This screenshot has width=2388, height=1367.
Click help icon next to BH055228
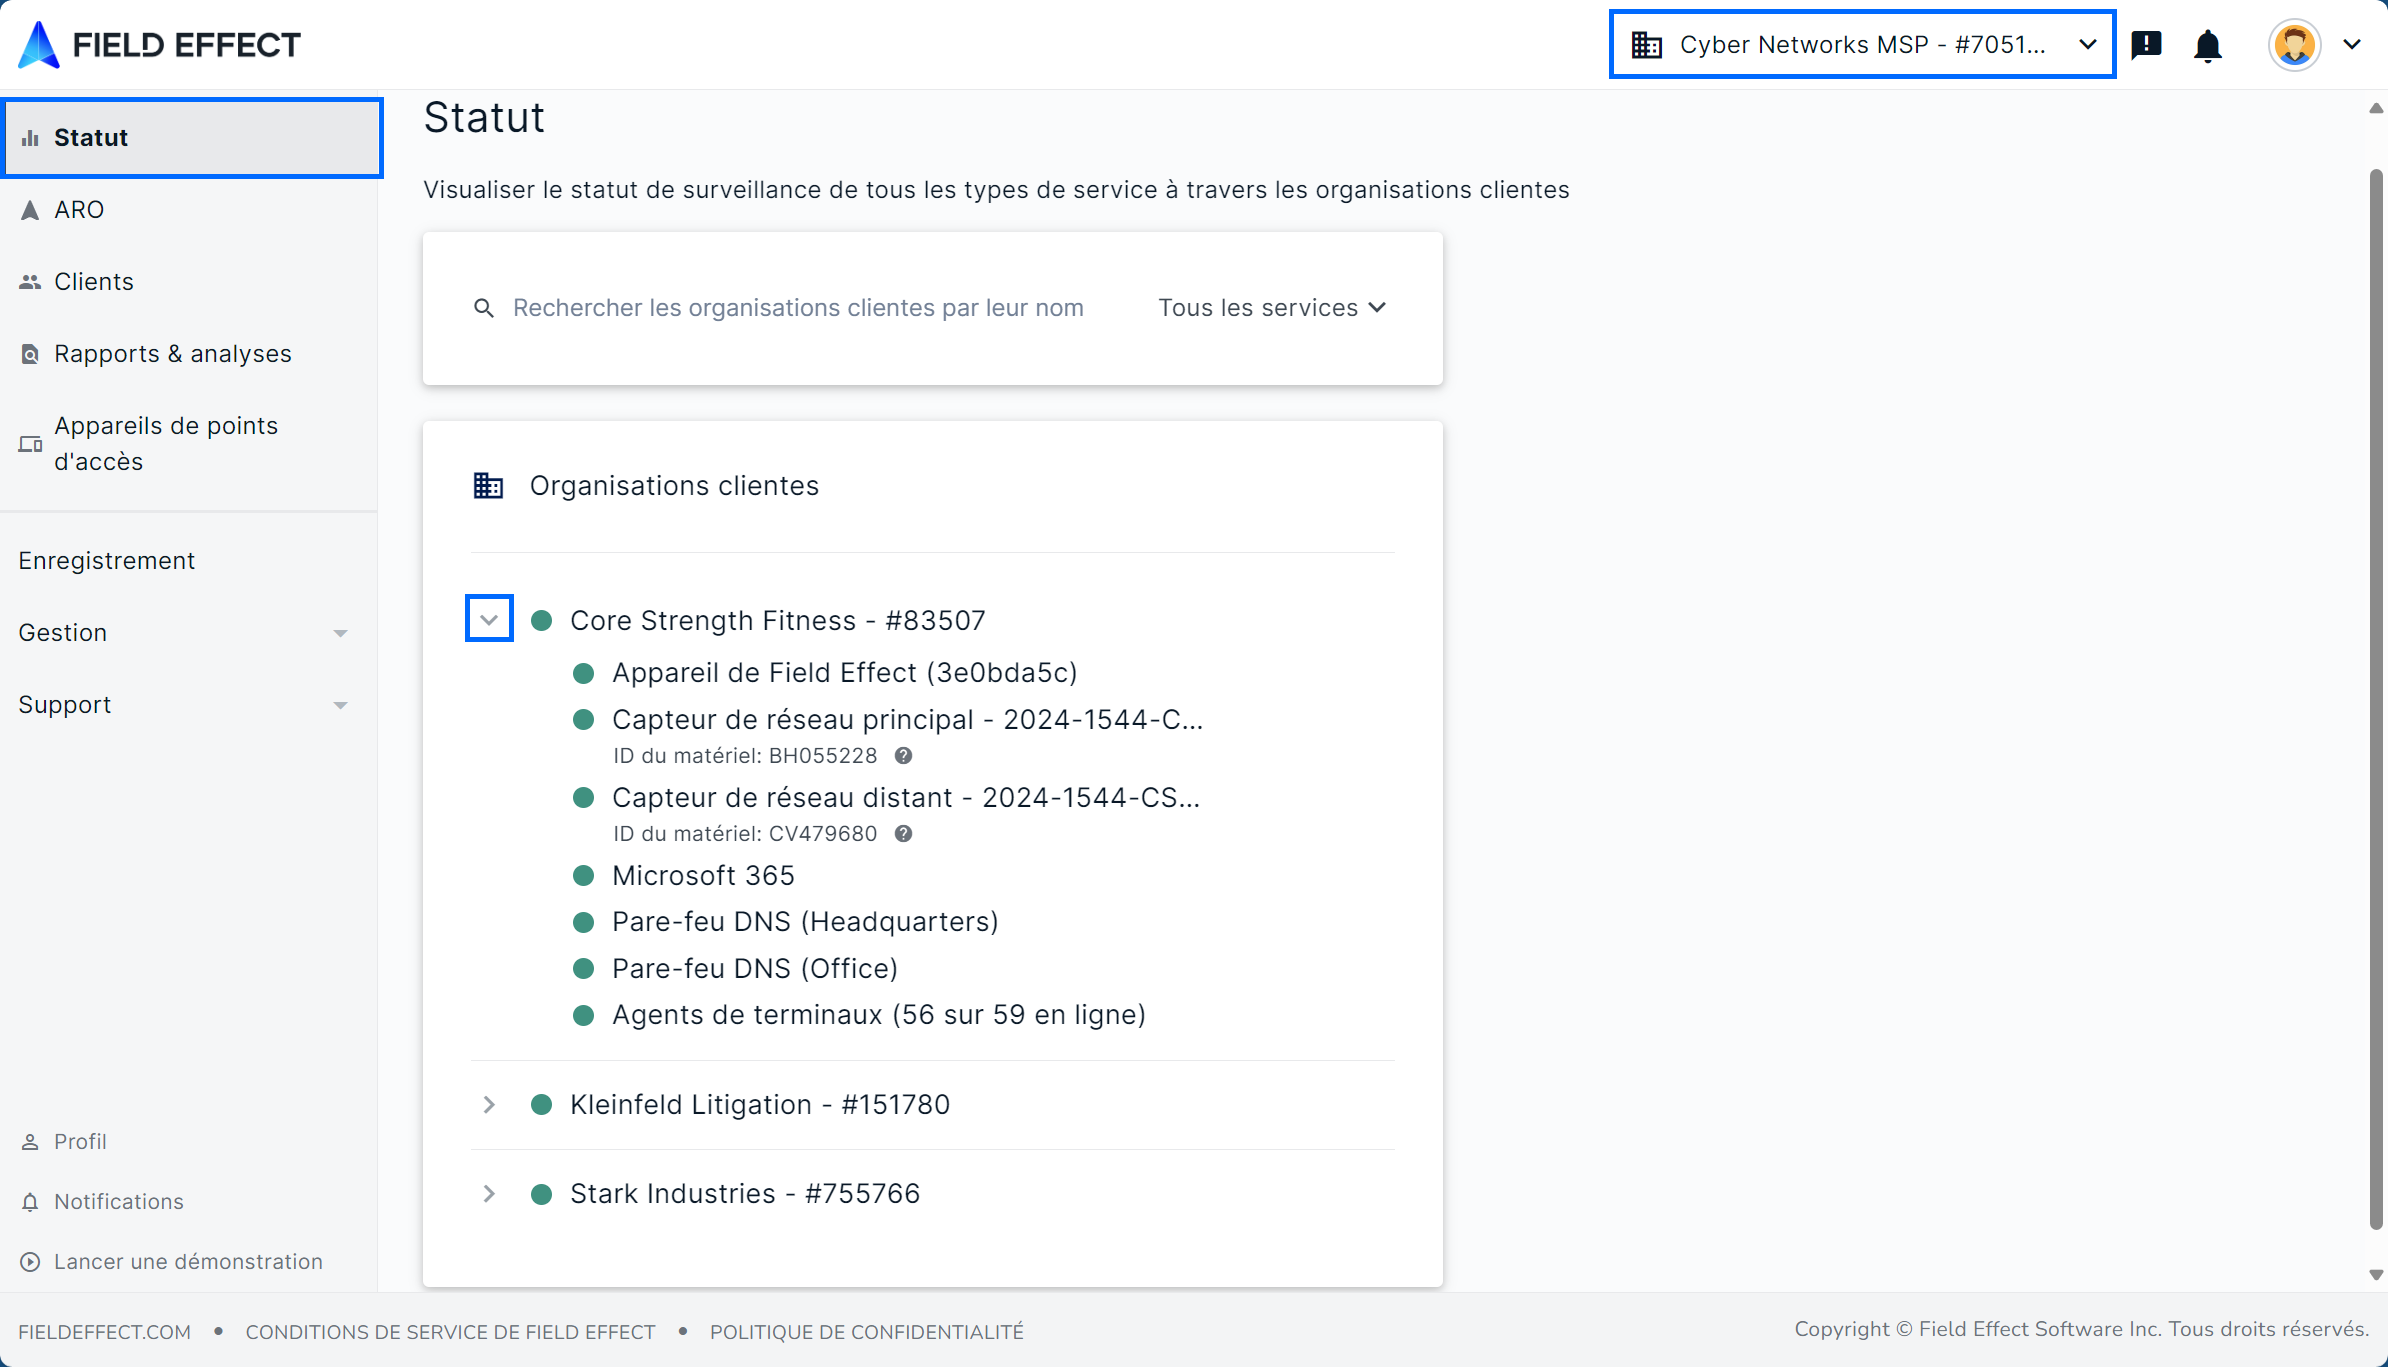(903, 756)
